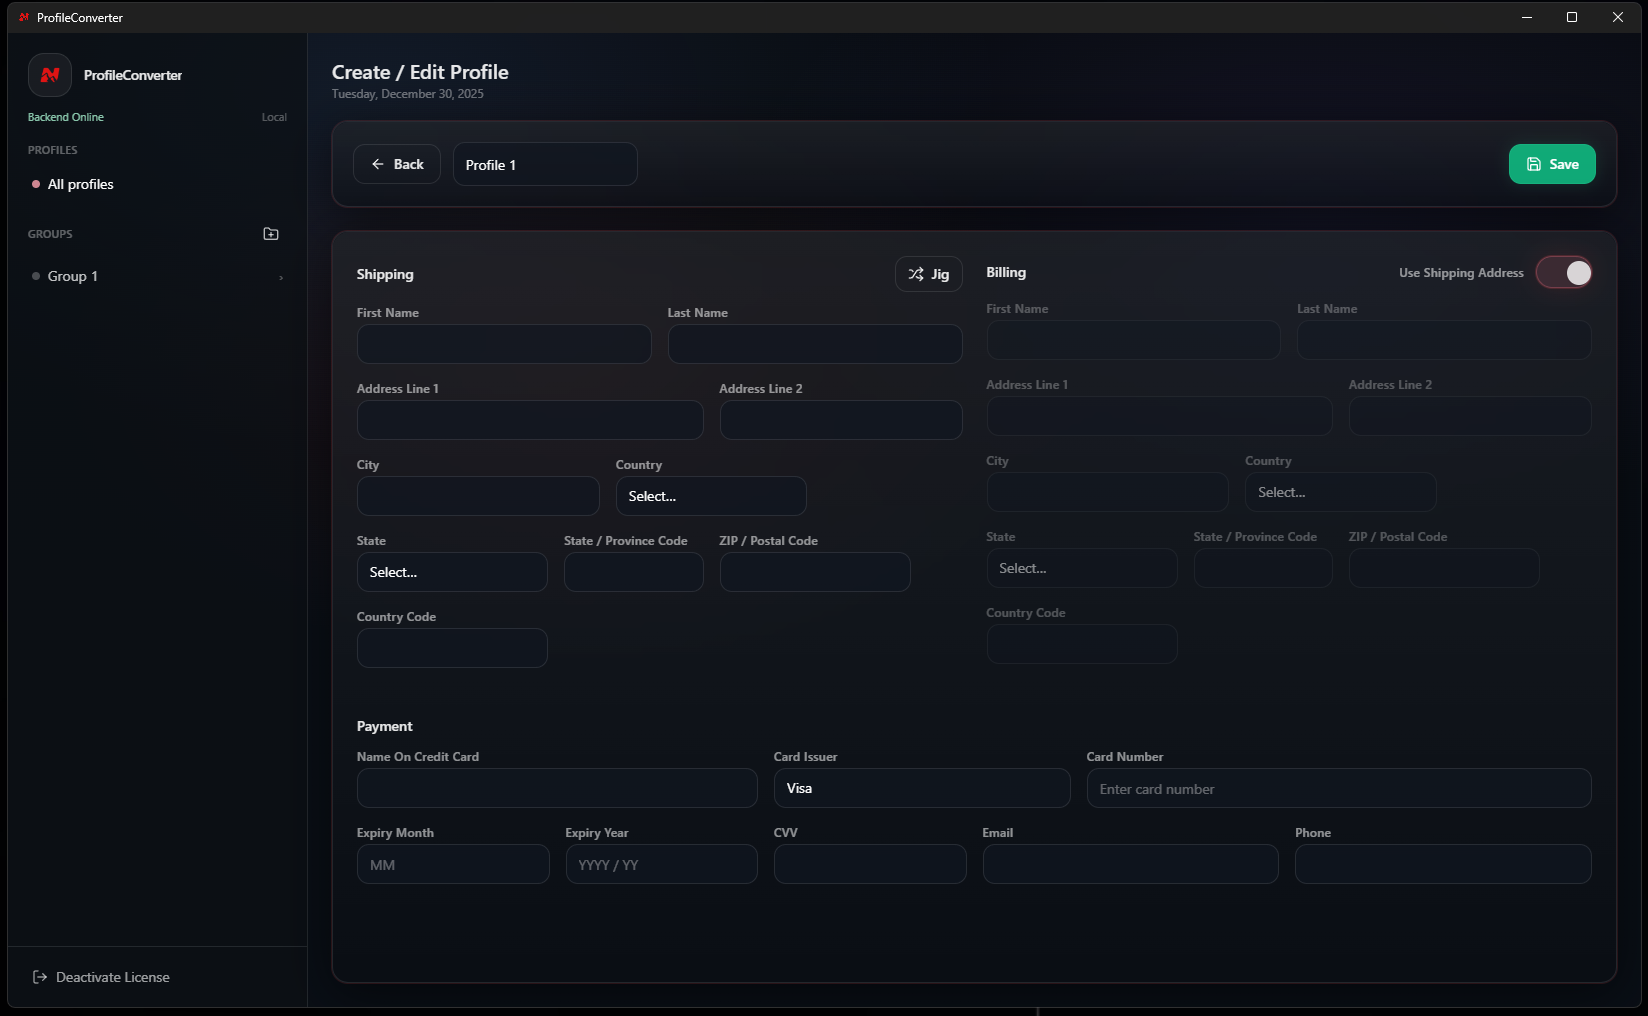Edit the Profile 1 name field
The height and width of the screenshot is (1016, 1648).
(545, 164)
